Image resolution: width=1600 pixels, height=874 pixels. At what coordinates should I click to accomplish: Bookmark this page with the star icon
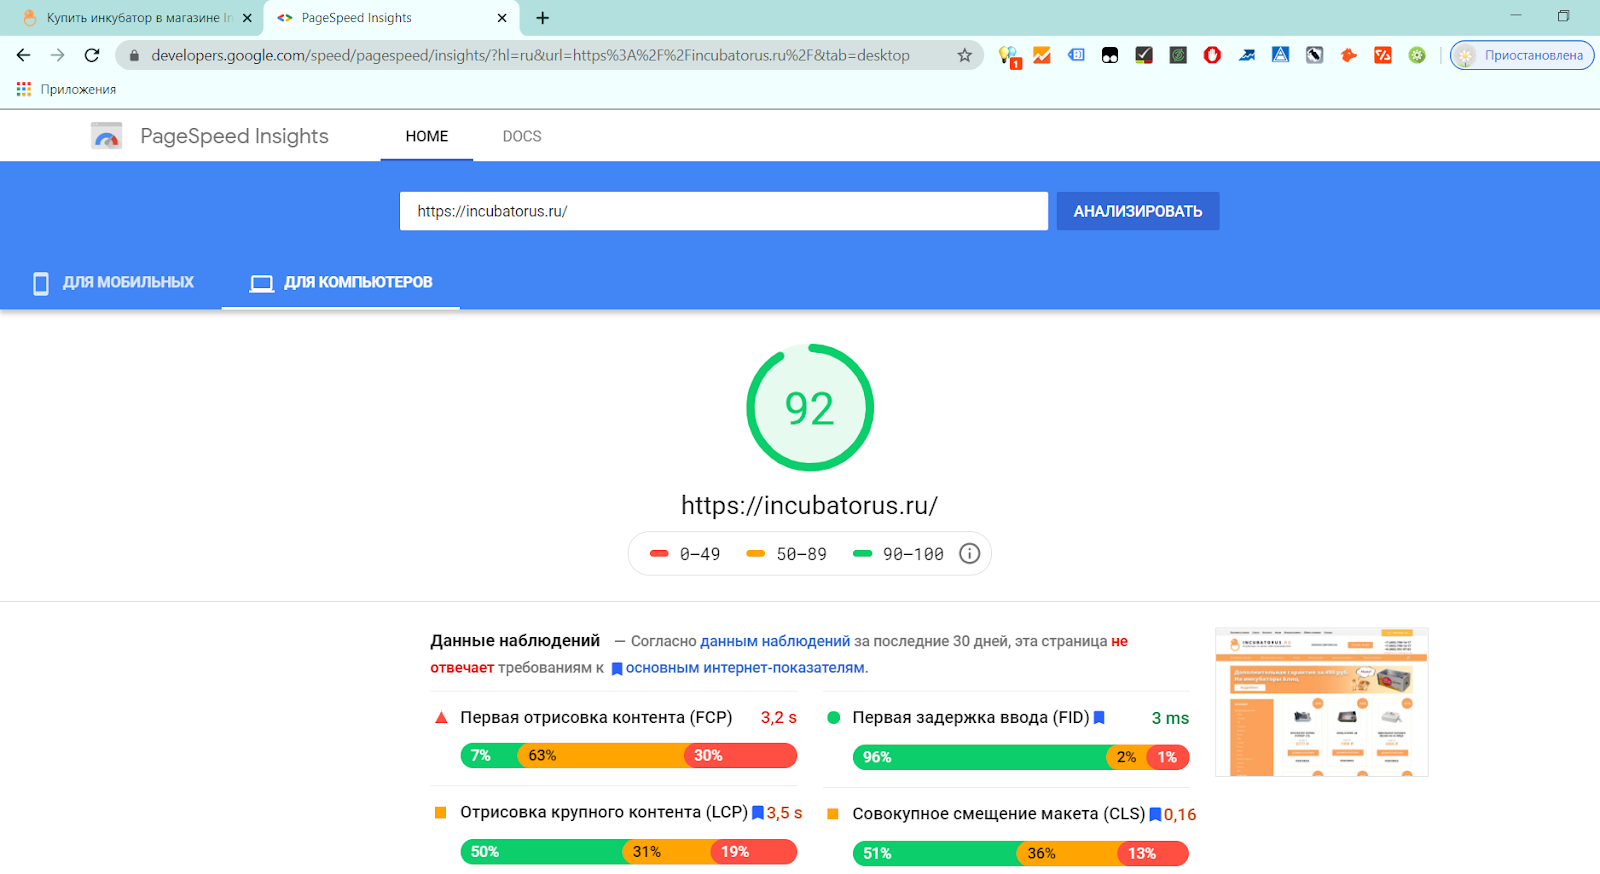(964, 55)
